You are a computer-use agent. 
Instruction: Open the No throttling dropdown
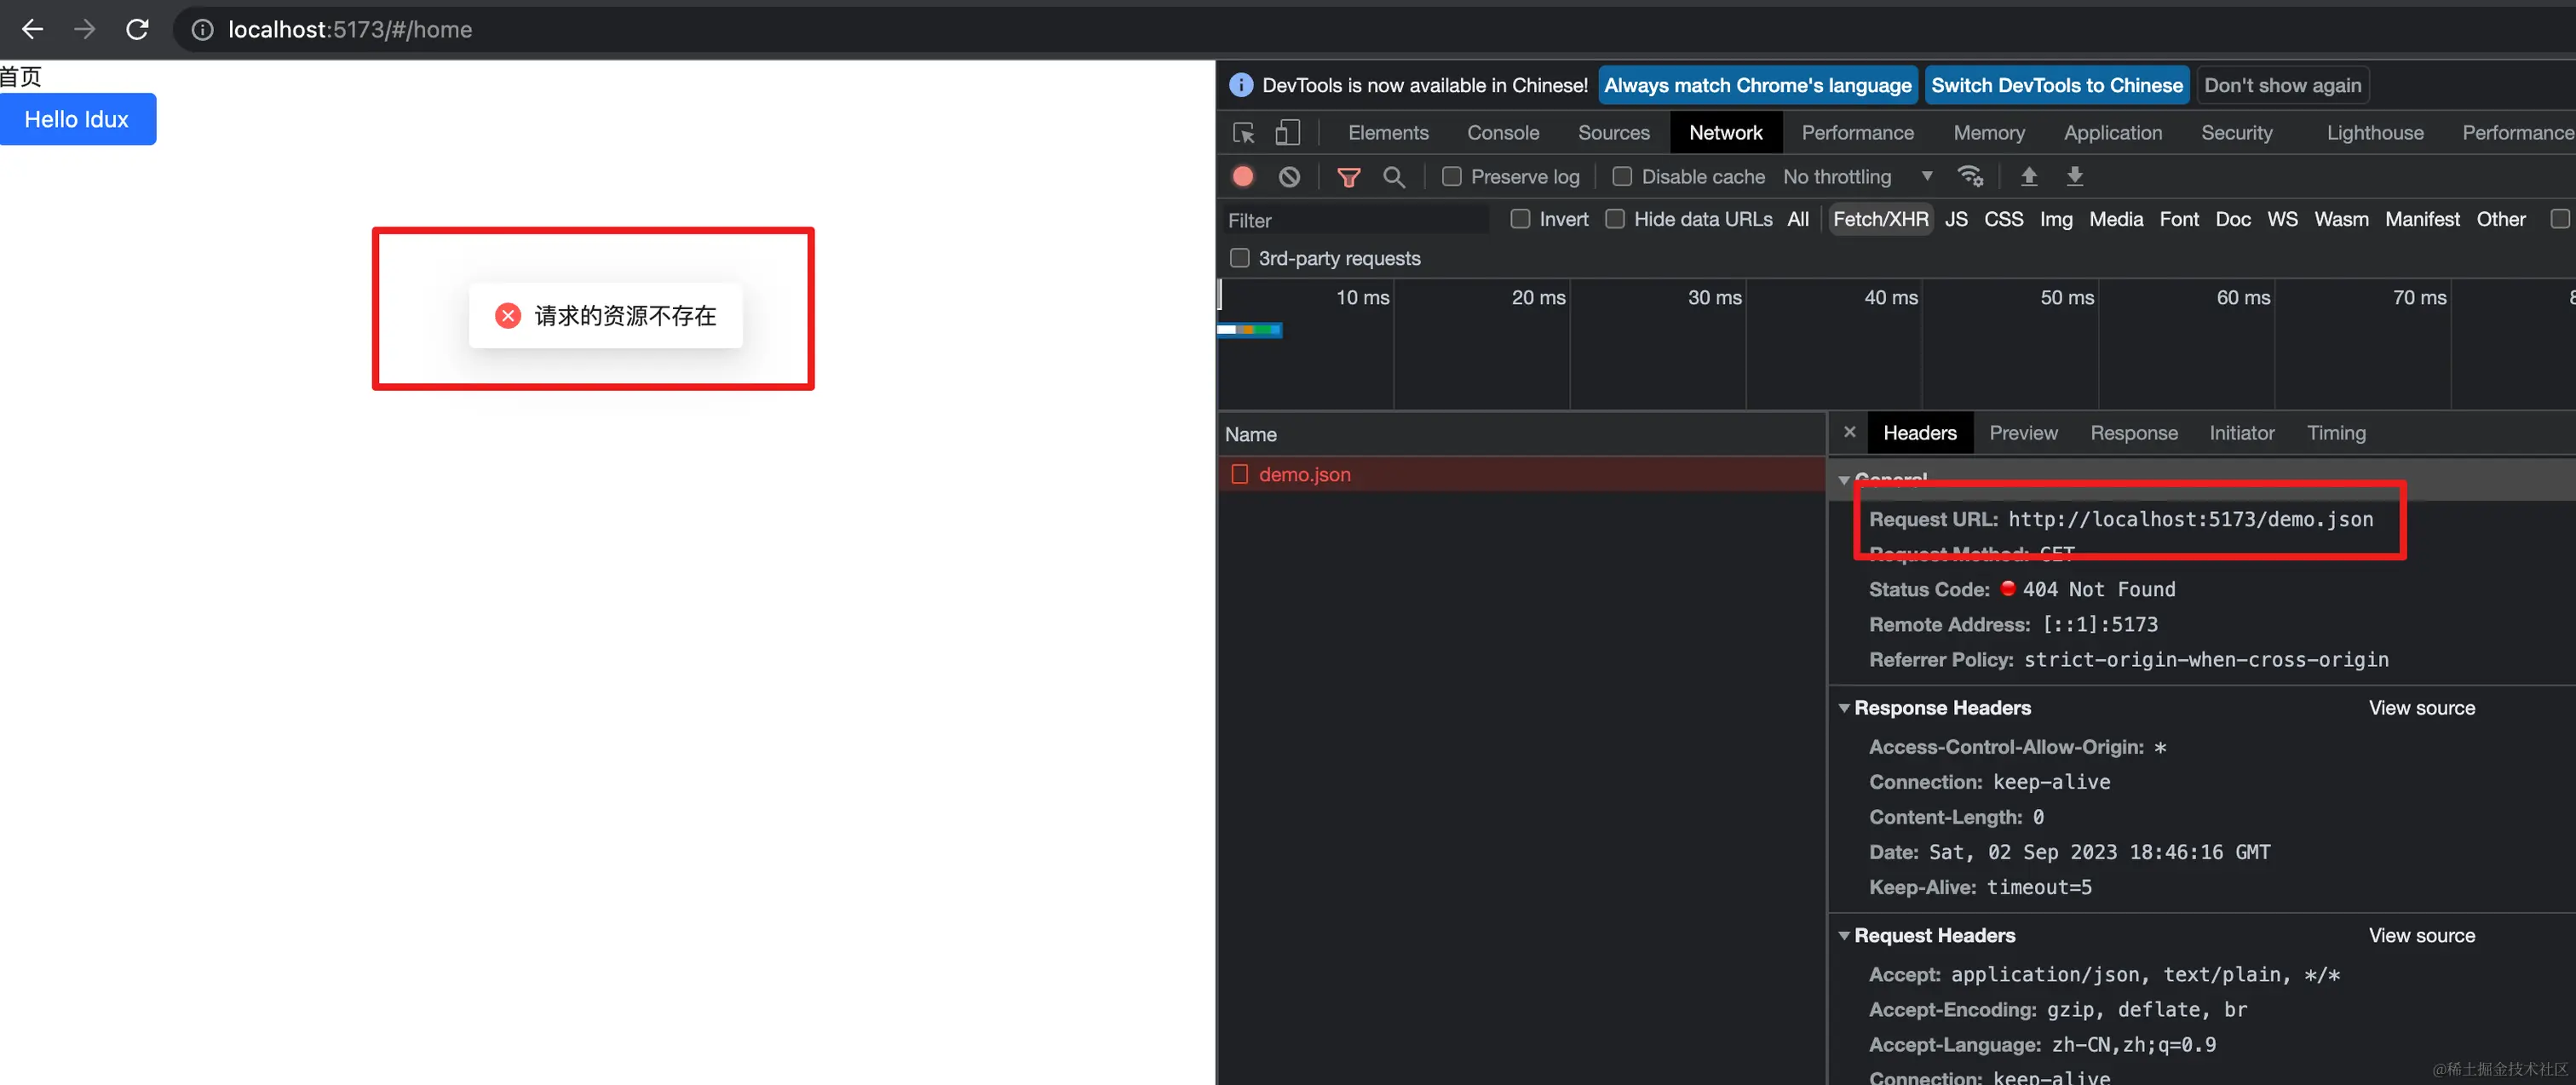pyautogui.click(x=1857, y=177)
